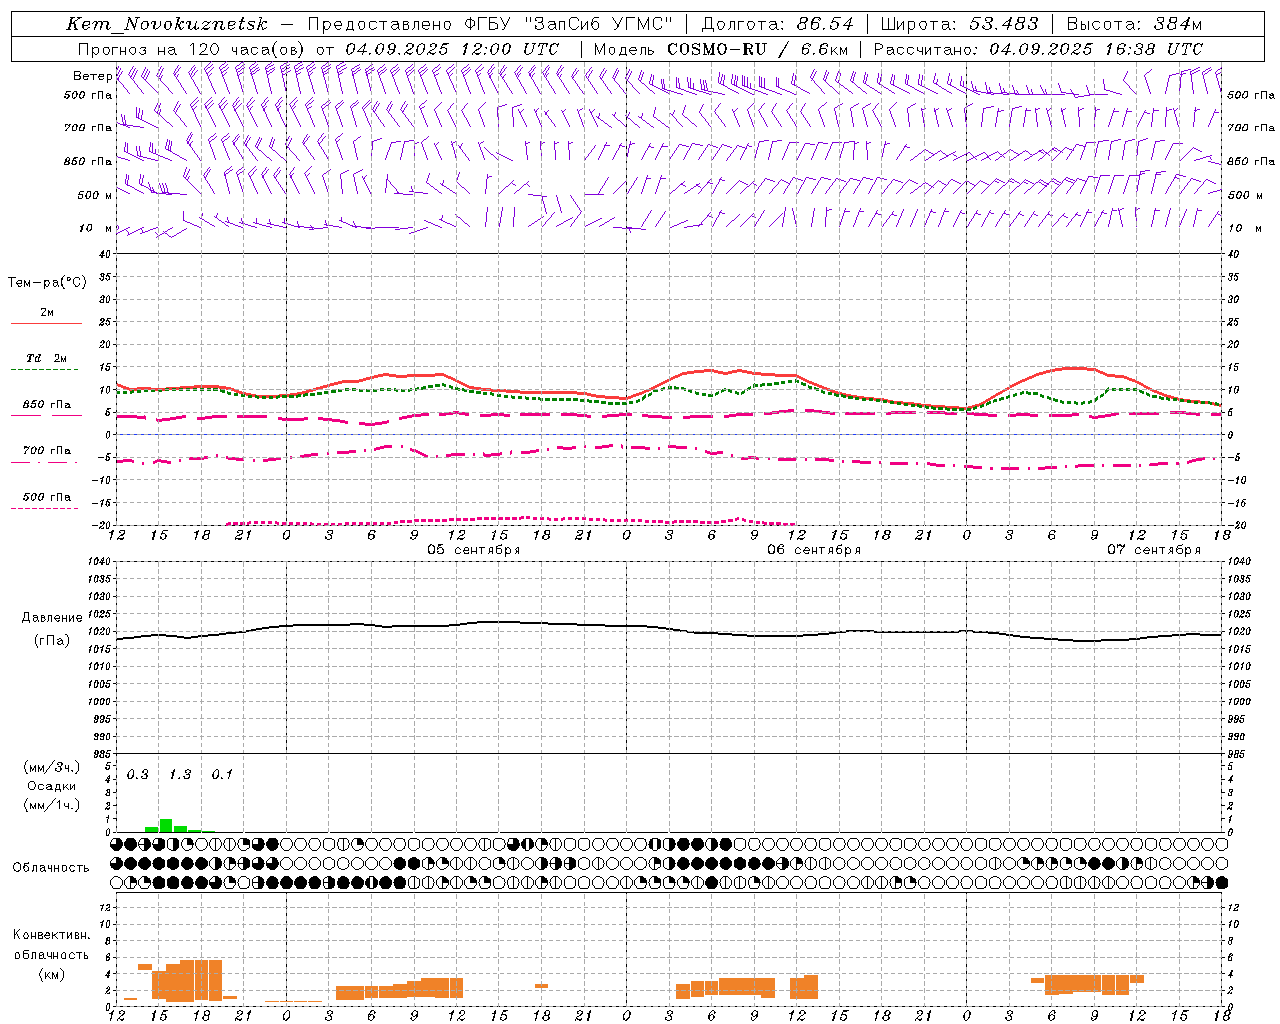Click the 3-hour precipitation value 0.1

coord(222,775)
